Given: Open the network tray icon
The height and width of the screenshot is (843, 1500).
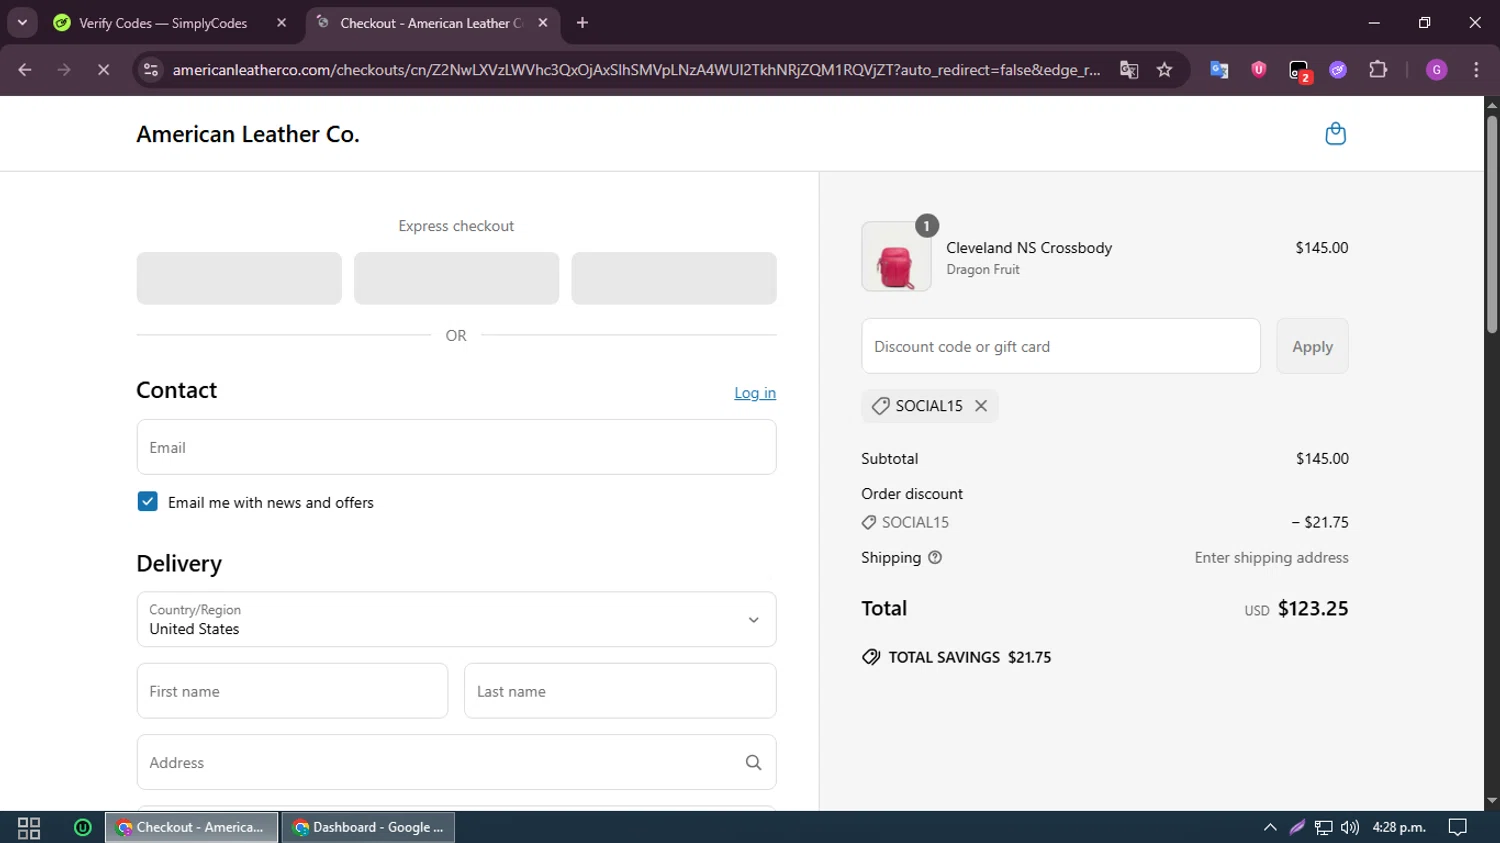Looking at the screenshot, I should [x=1323, y=828].
